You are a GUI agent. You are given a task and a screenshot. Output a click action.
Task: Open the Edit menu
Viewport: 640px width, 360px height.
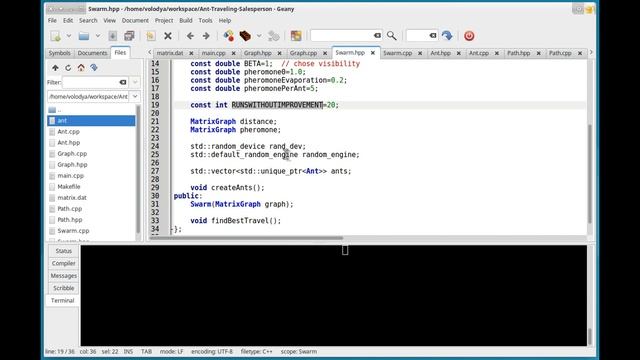point(68,20)
